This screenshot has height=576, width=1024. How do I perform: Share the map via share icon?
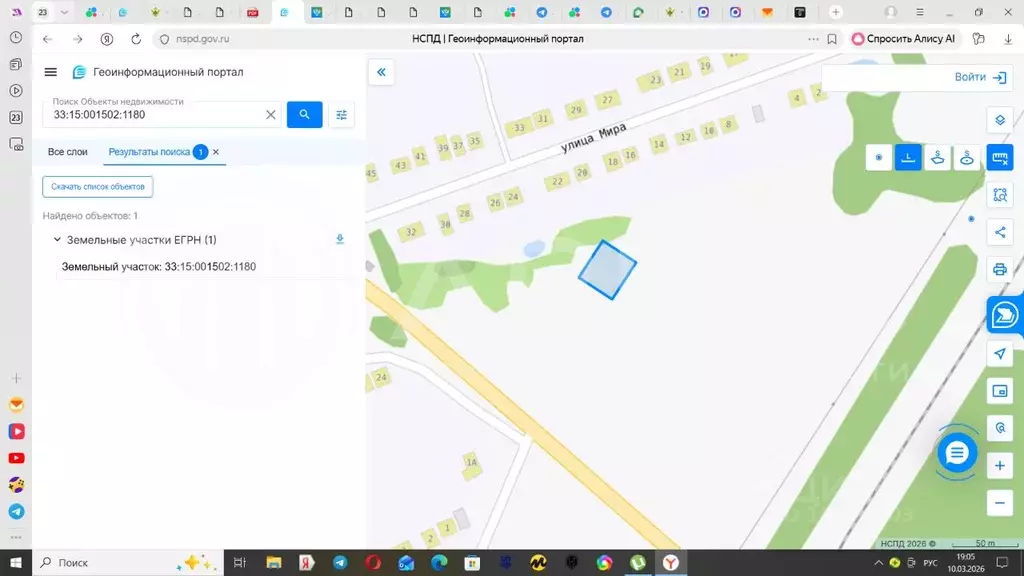[1000, 232]
